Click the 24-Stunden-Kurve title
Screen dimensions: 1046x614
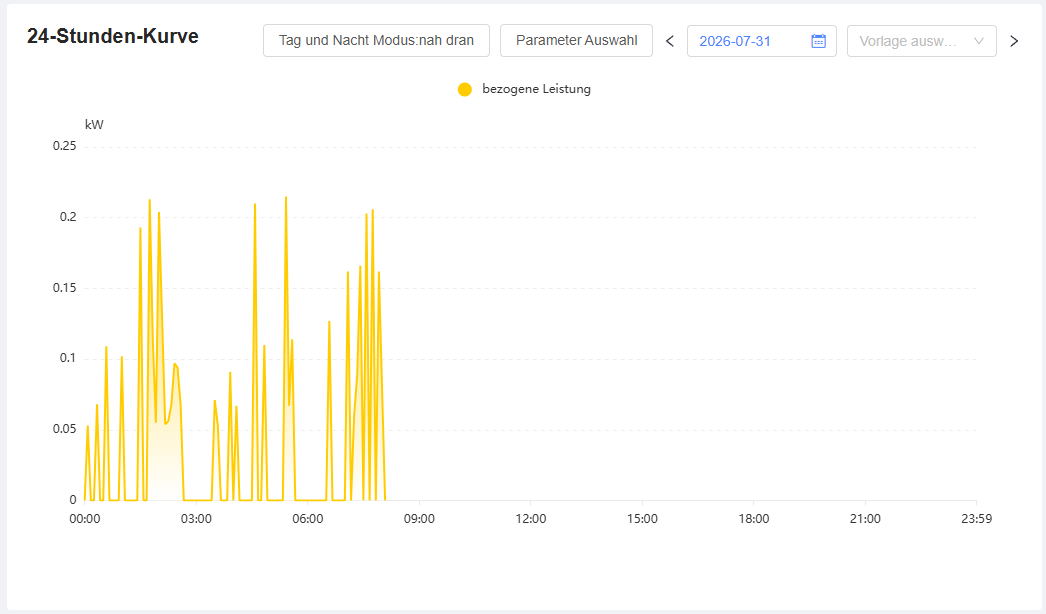113,36
